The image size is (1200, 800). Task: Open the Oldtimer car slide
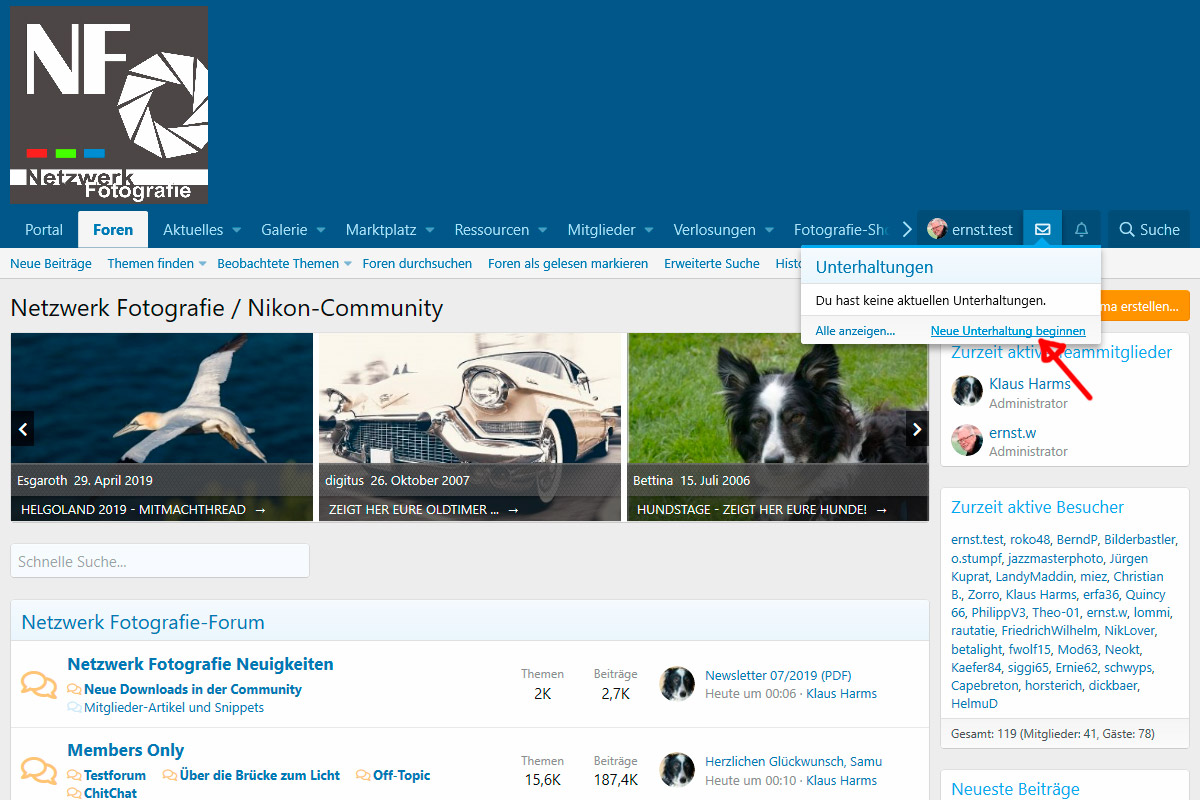(470, 427)
